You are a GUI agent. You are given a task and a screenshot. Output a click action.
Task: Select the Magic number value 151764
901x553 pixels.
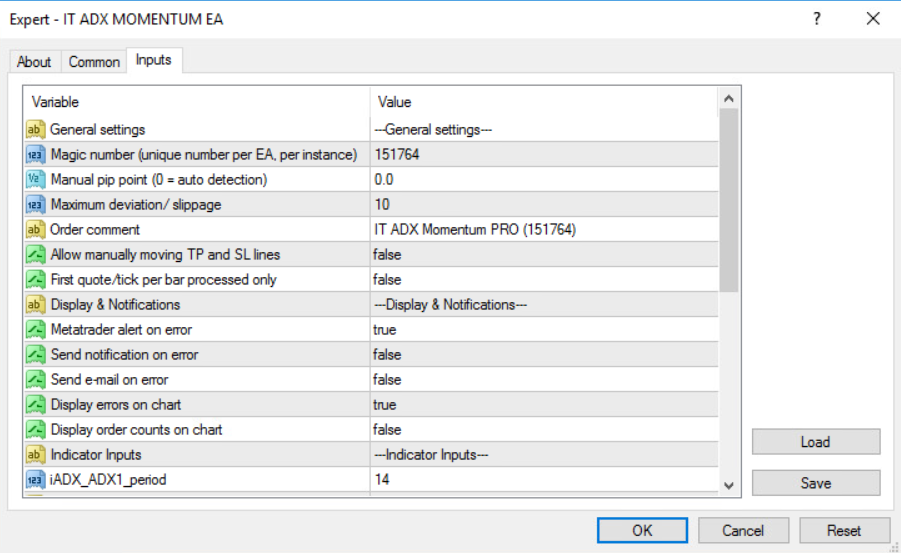[396, 155]
